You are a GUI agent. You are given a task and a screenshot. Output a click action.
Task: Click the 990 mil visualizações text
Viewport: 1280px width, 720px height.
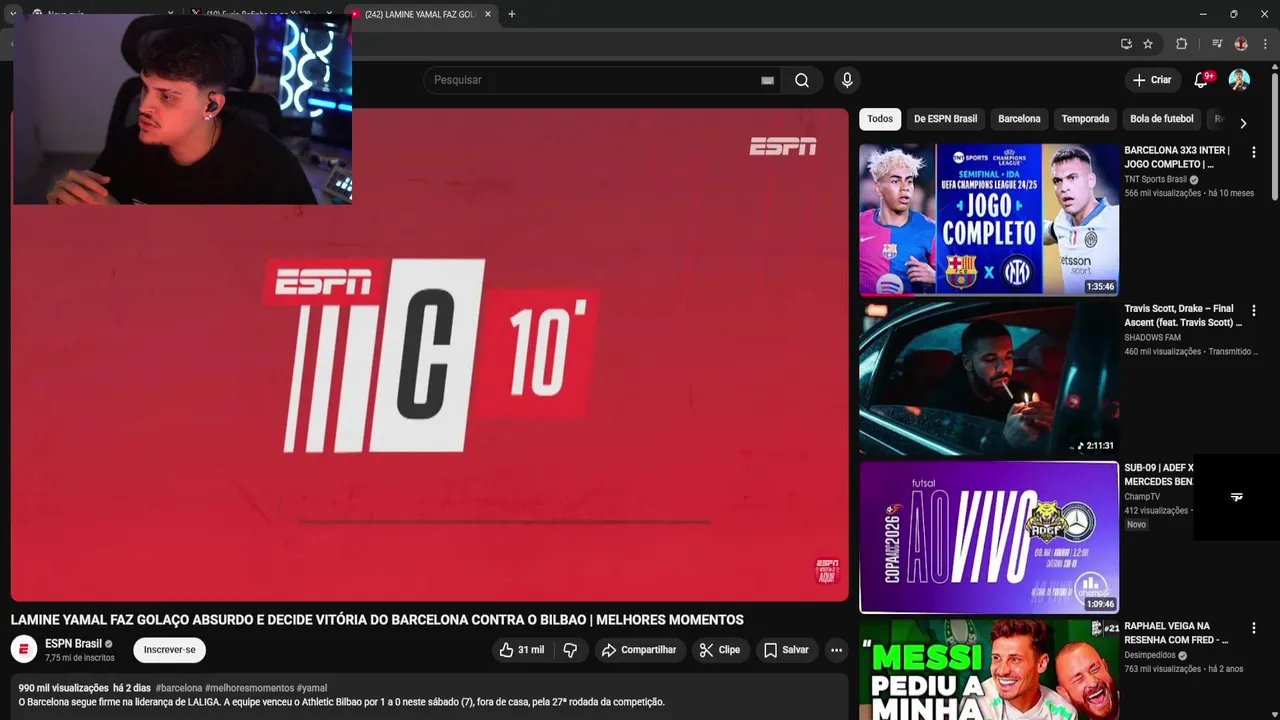pos(63,688)
